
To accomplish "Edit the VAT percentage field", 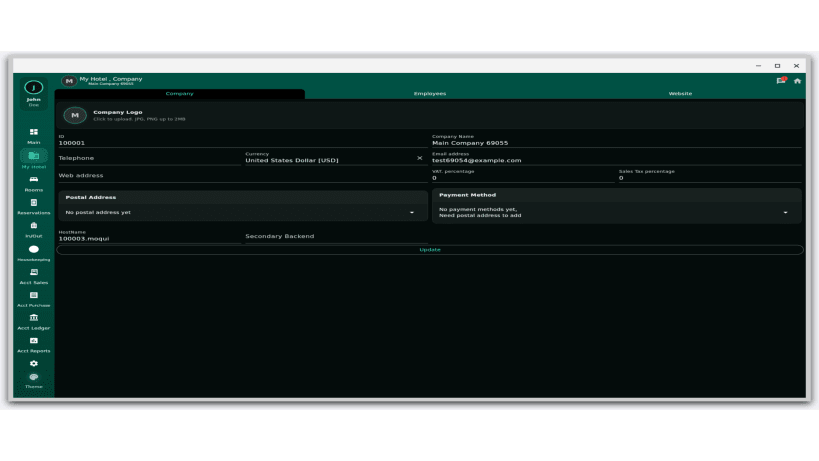I will tap(523, 175).
